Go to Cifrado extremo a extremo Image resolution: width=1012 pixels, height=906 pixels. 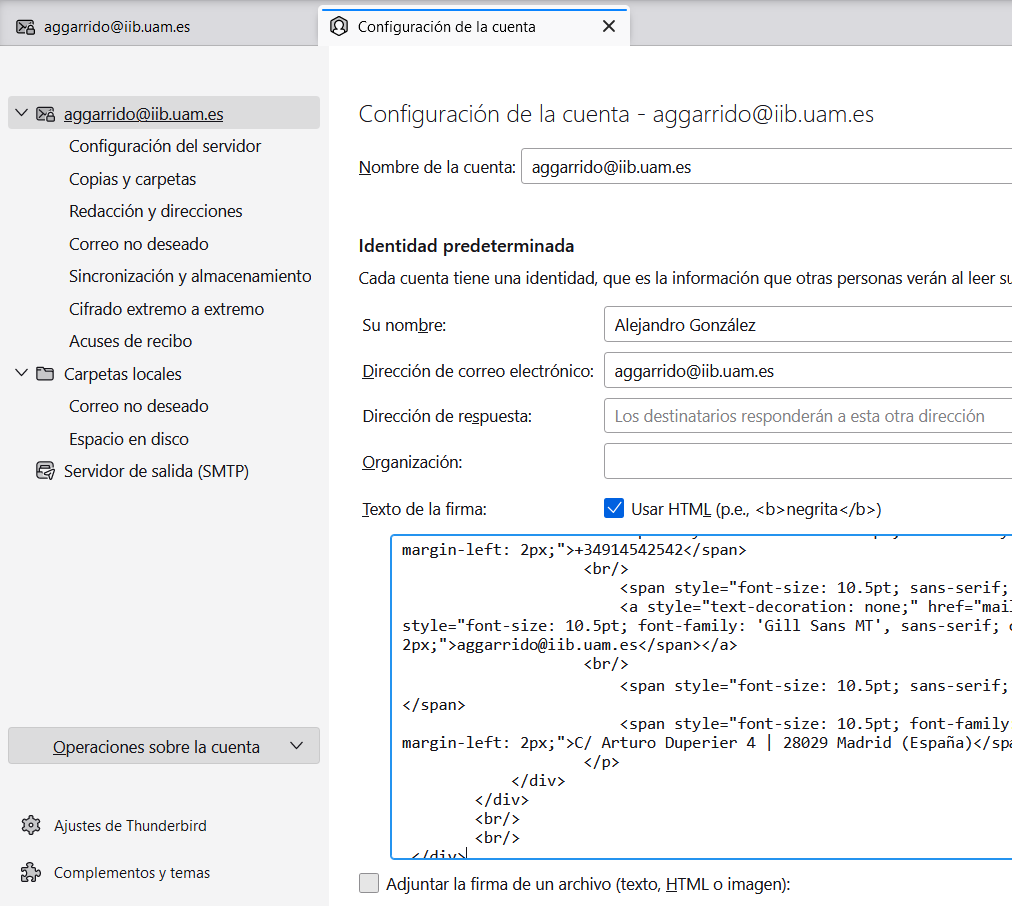(166, 309)
